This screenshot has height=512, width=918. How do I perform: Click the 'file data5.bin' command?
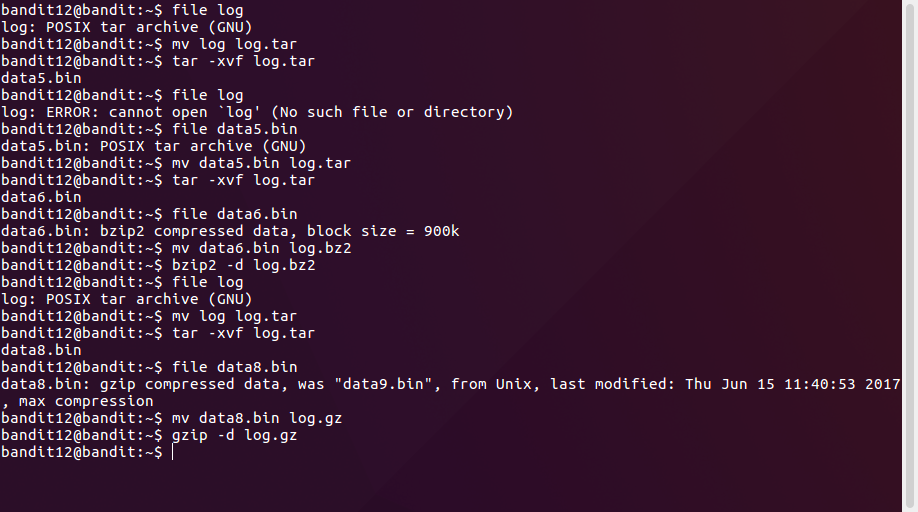(x=234, y=130)
